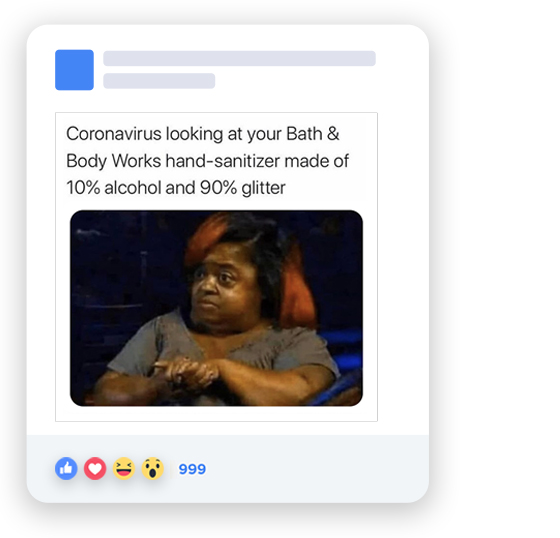Click the clasped hands in the meme image
Image resolution: width=560 pixels, height=538 pixels.
(186, 373)
